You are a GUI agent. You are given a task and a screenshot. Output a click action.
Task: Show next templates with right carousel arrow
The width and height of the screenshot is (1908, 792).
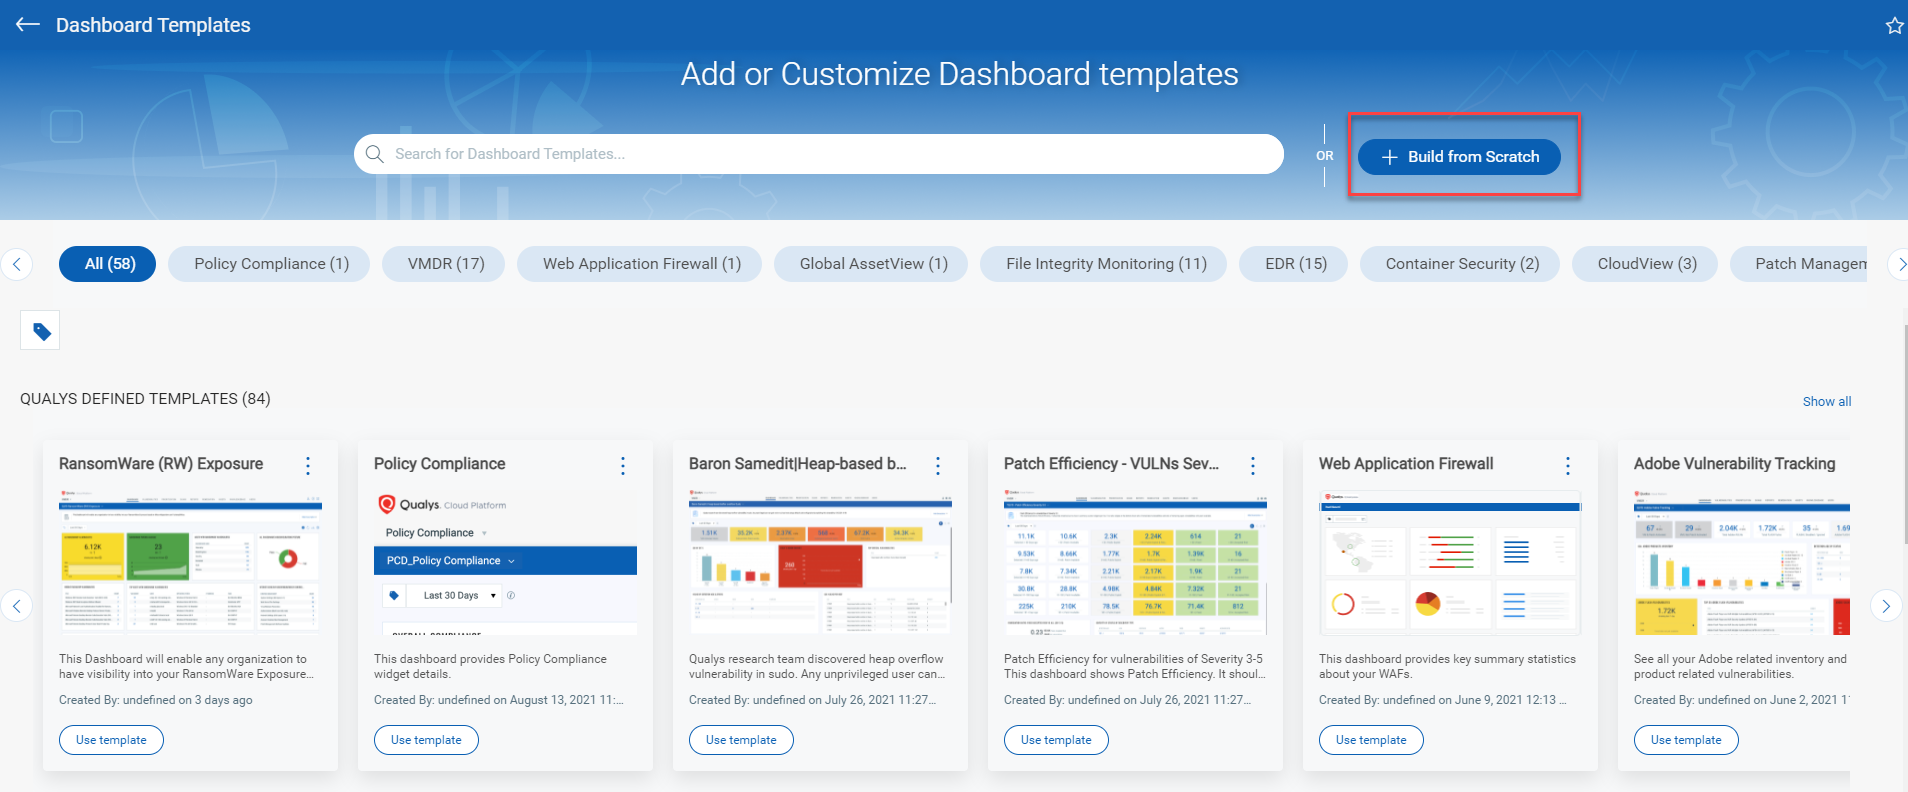tap(1886, 606)
